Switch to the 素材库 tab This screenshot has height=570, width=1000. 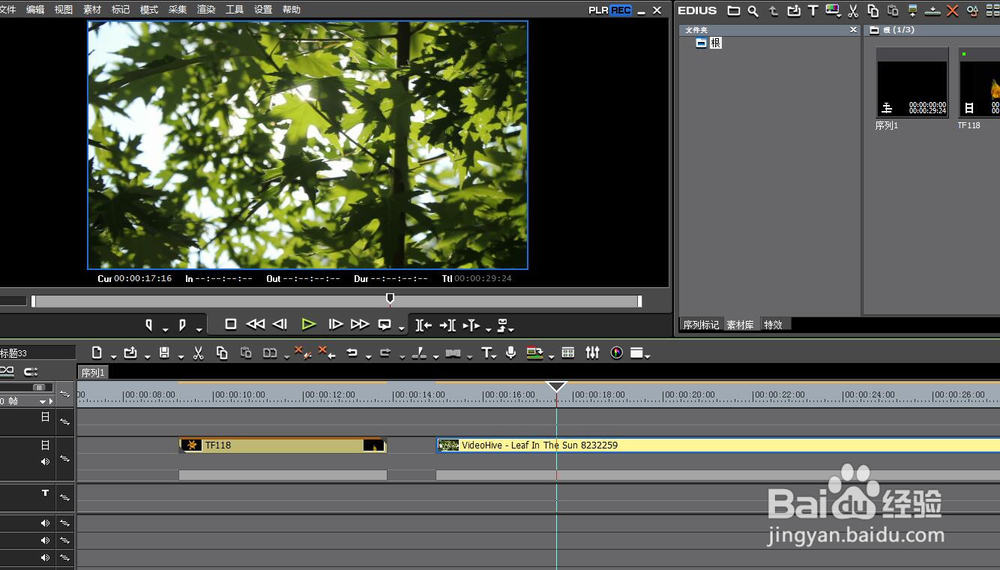740,325
